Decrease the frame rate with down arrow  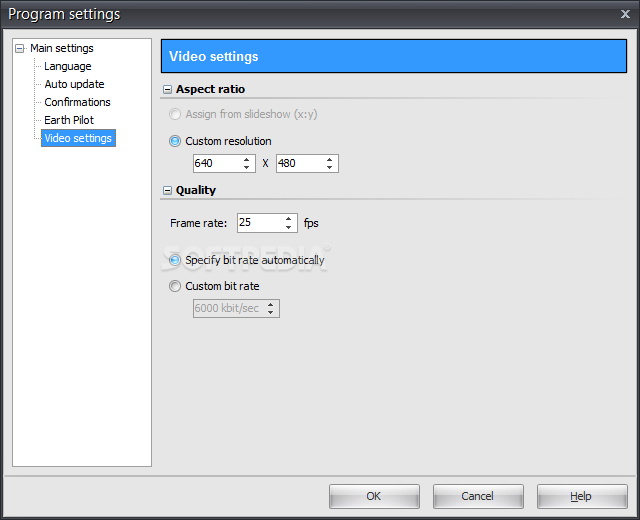(289, 227)
